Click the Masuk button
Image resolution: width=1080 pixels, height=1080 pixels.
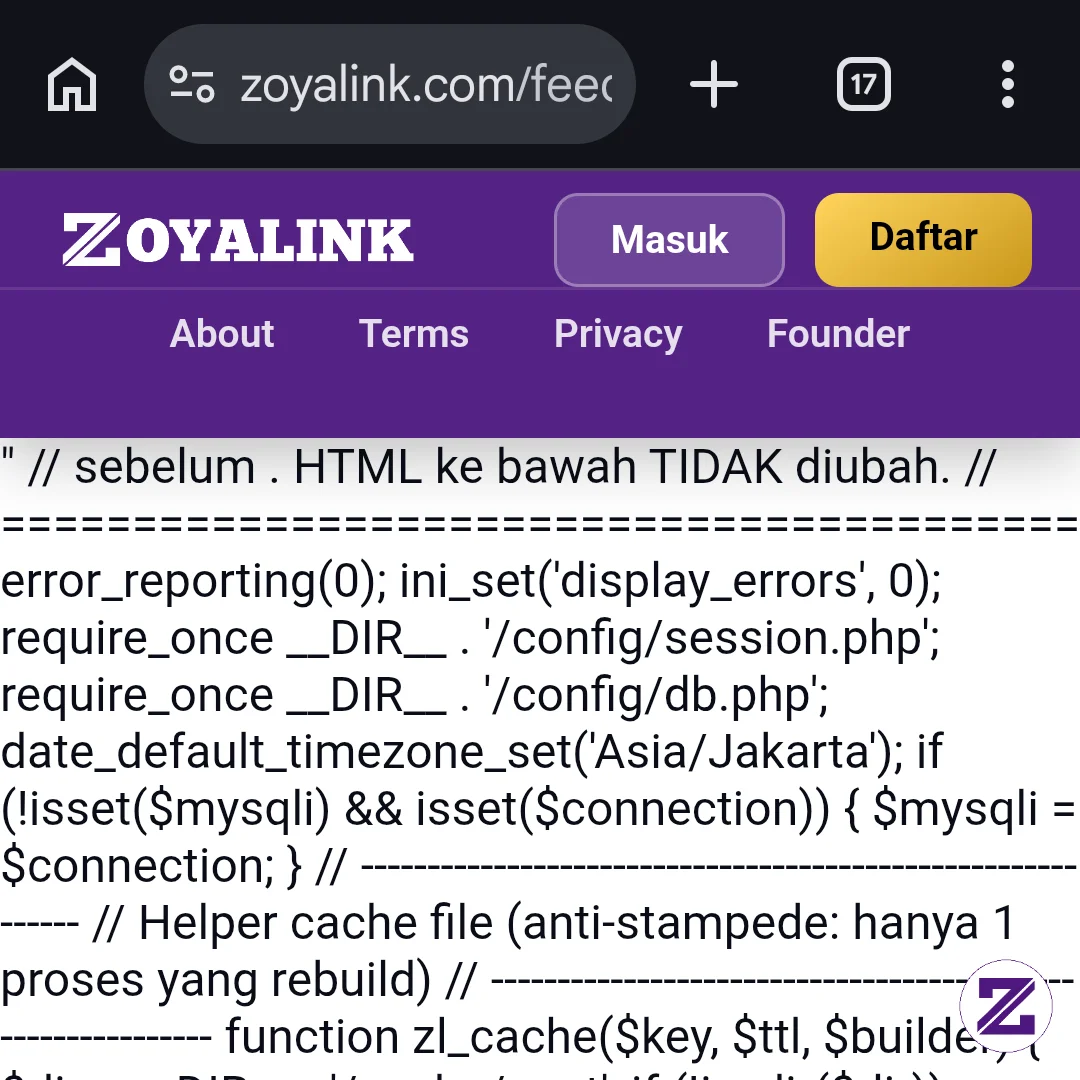[x=669, y=240]
